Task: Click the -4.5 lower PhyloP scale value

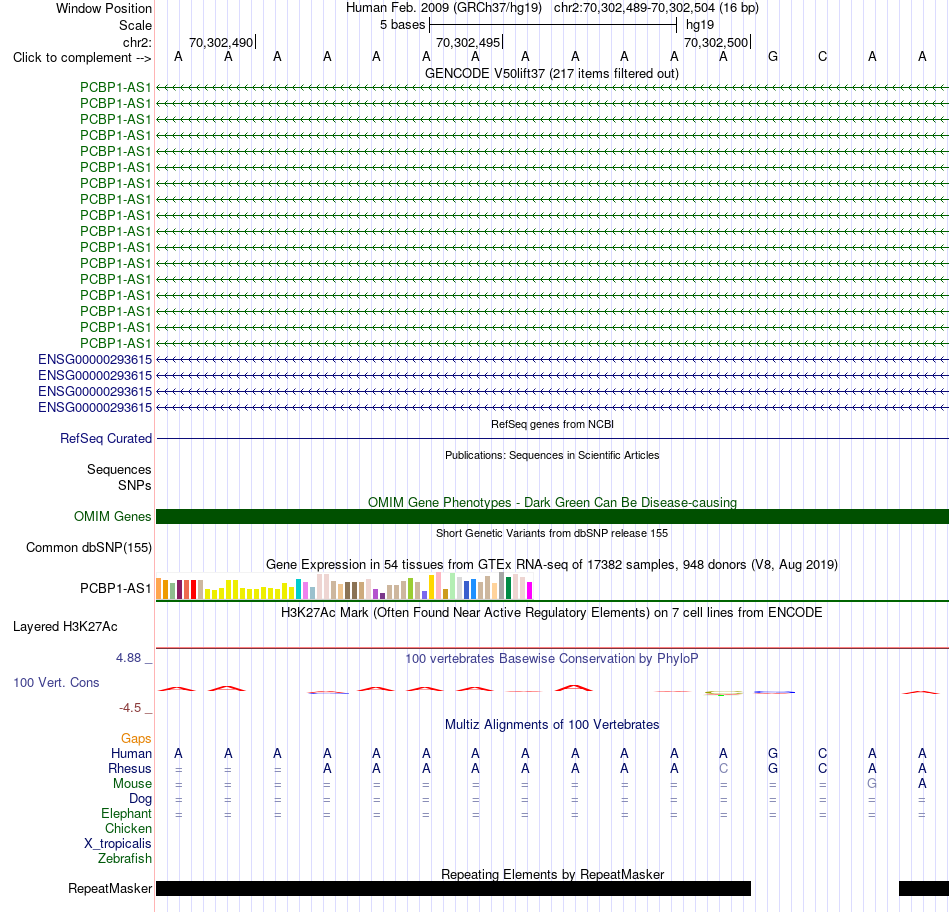Action: pos(130,708)
